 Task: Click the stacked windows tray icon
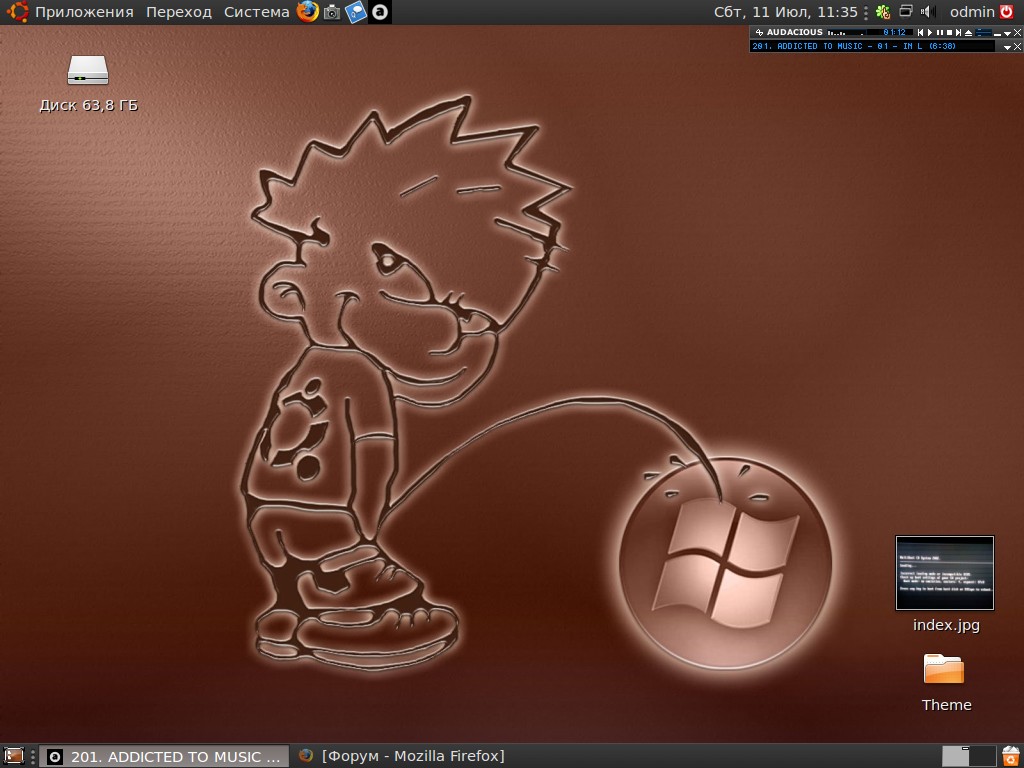pos(906,11)
